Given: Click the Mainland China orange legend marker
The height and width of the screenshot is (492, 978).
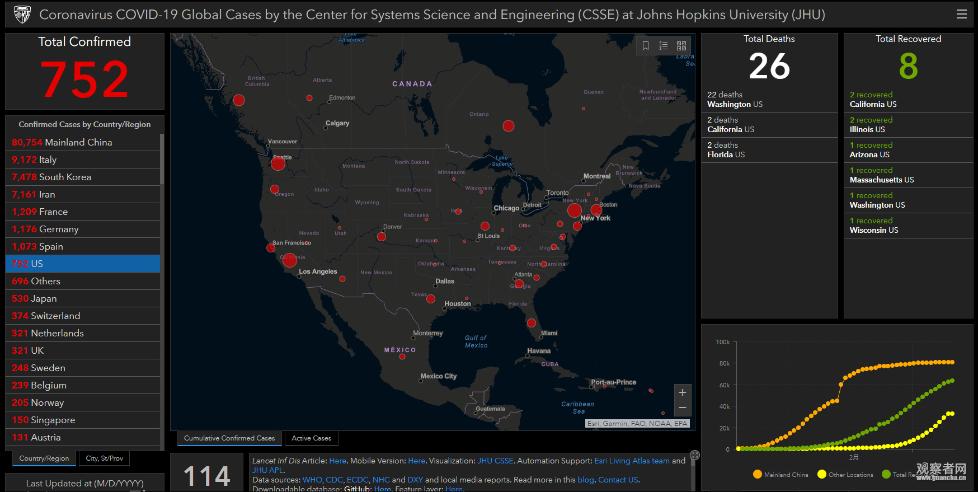Looking at the screenshot, I should click(757, 474).
